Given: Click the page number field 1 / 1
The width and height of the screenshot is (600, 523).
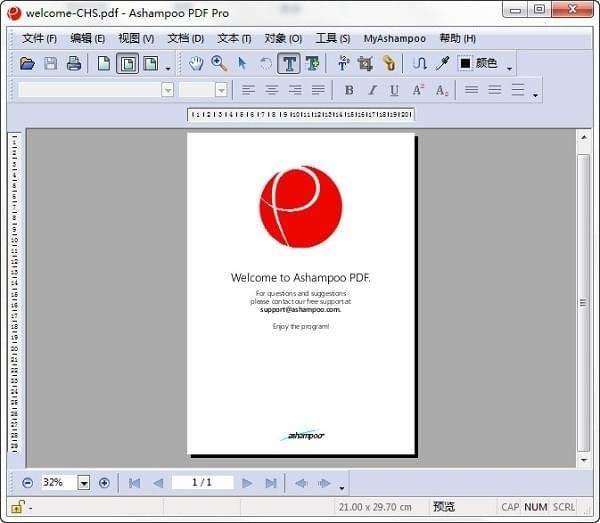Looking at the screenshot, I should pos(202,483).
